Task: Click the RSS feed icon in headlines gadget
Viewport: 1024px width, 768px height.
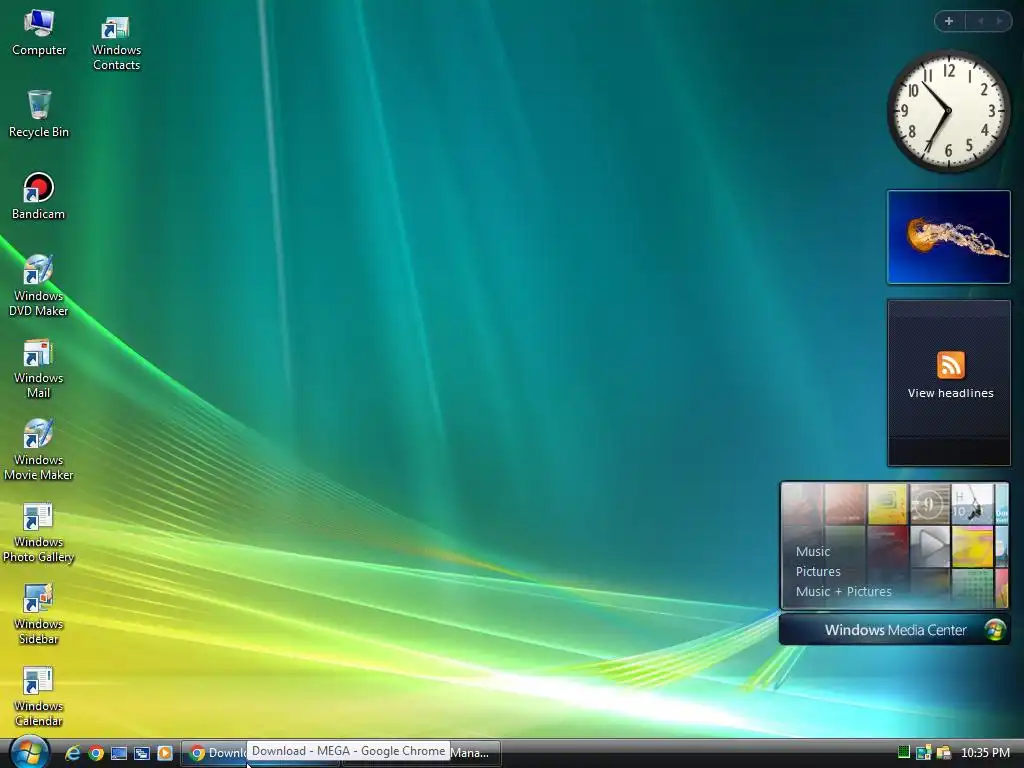Action: pos(950,365)
